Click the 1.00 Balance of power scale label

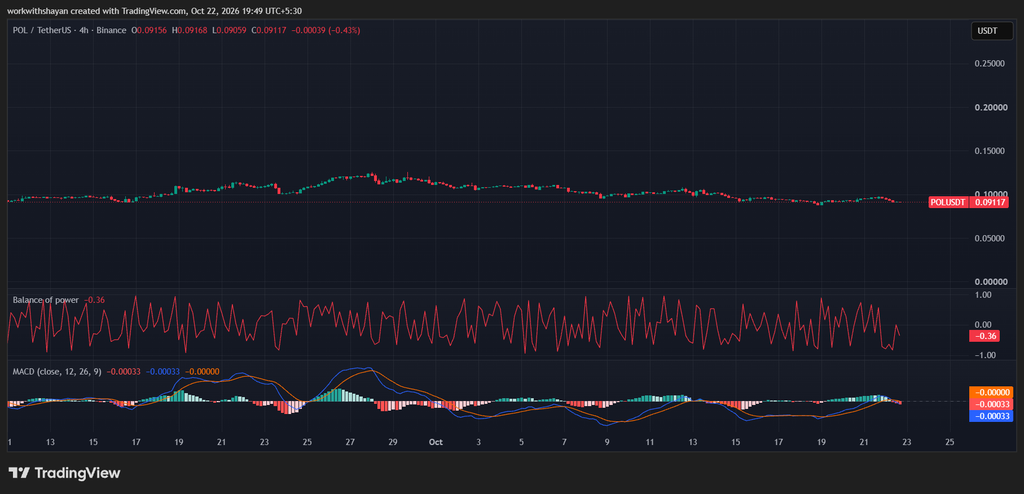984,295
